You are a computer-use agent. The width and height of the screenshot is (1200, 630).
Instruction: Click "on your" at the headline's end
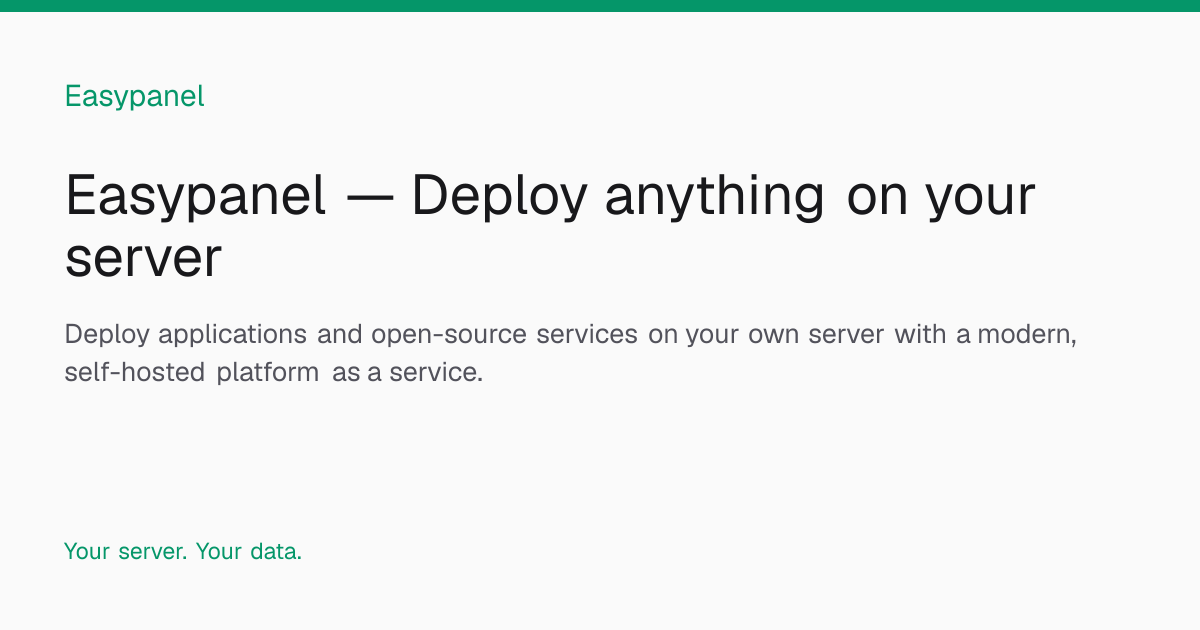[941, 200]
